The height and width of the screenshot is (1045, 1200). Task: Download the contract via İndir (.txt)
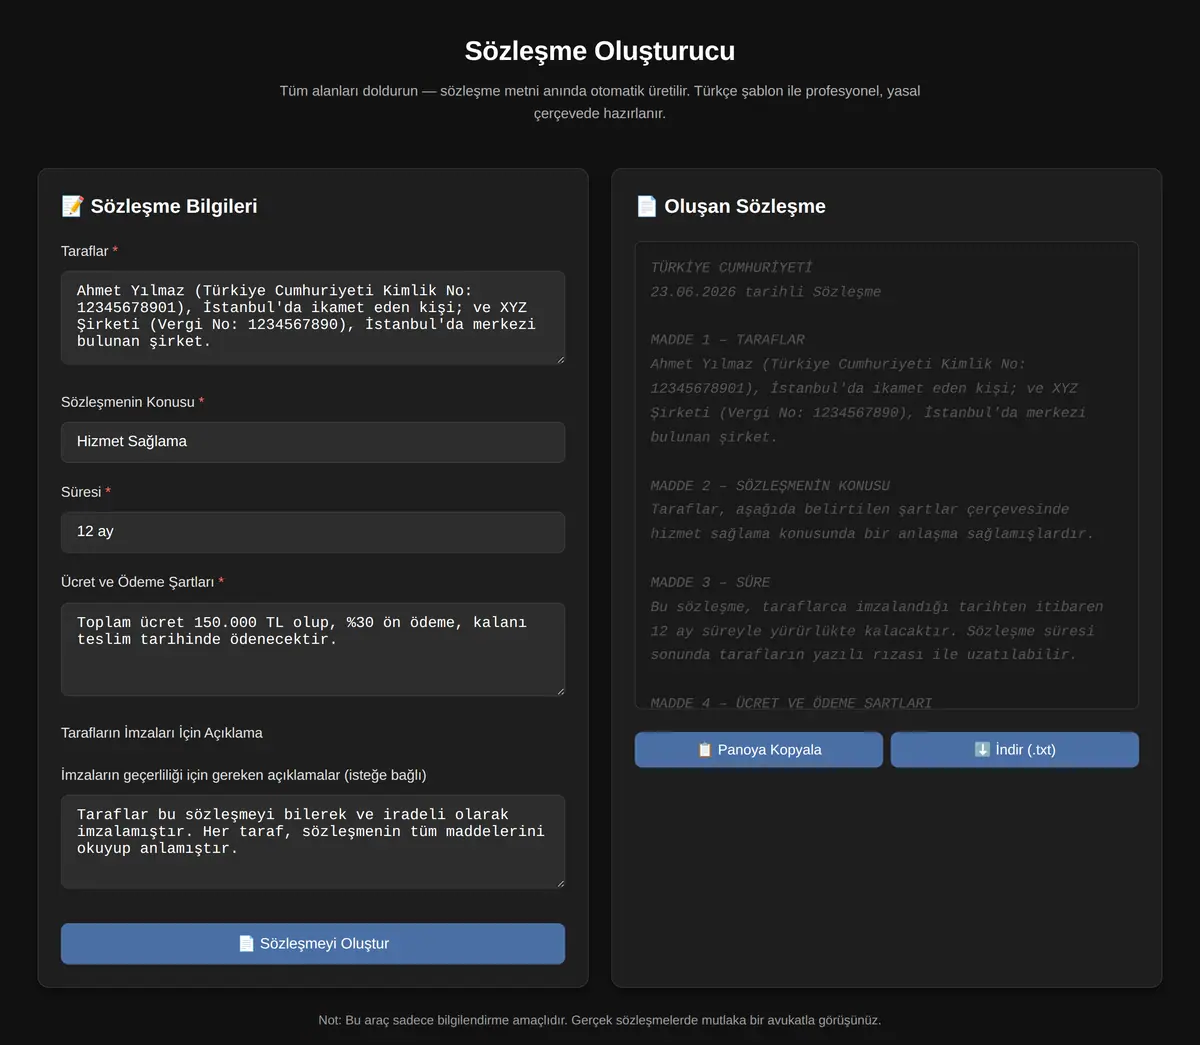click(1015, 750)
